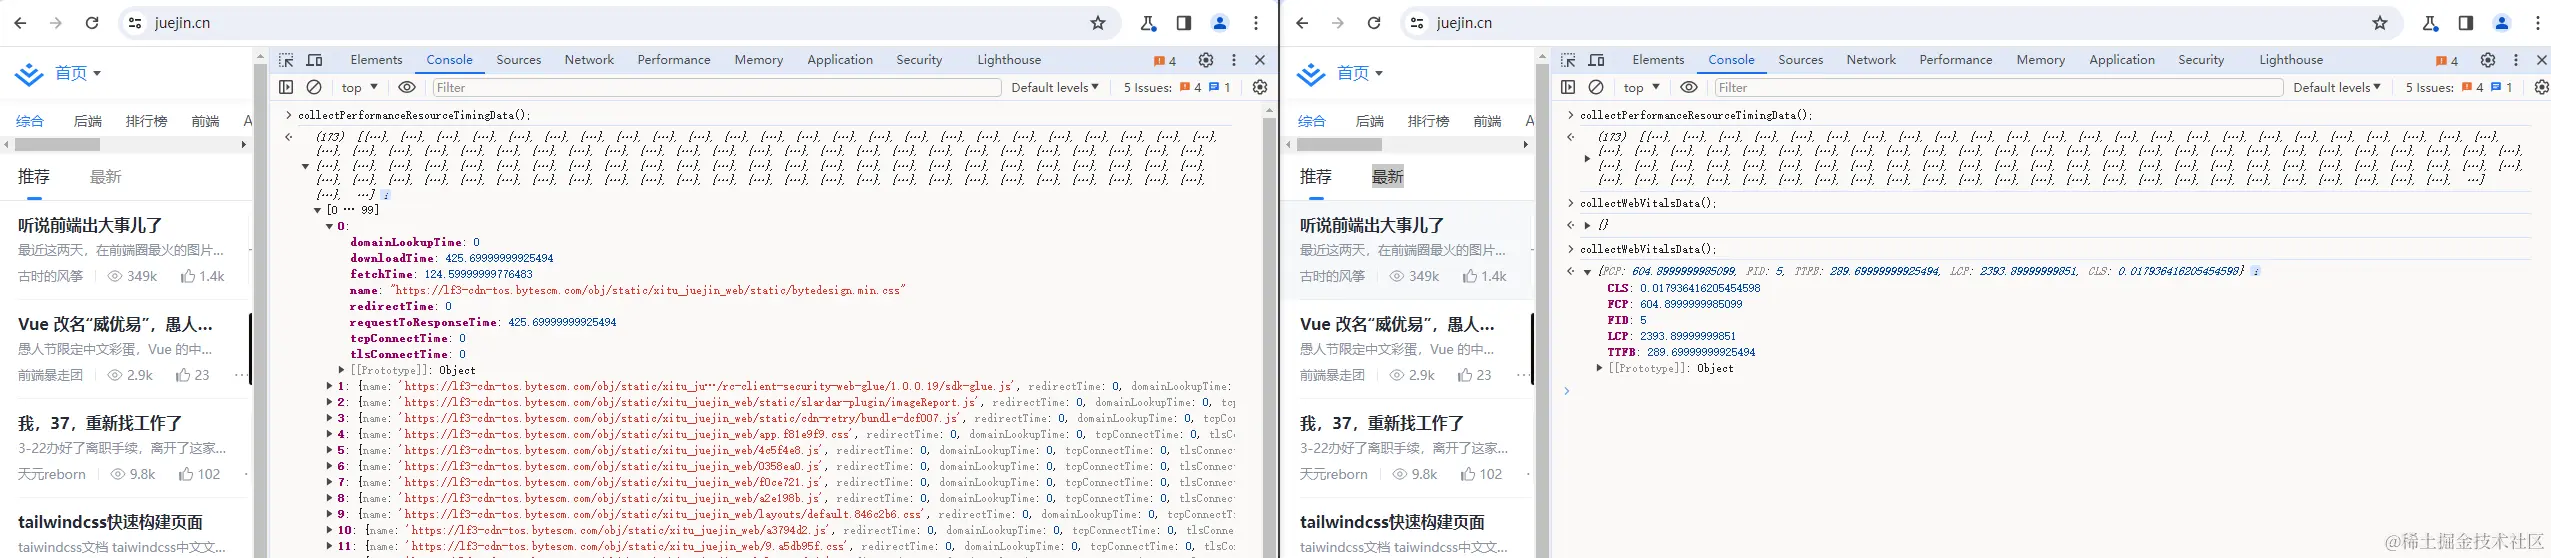Viewport: 2551px width, 558px height.
Task: Reload the page in right browser window
Action: (1374, 23)
